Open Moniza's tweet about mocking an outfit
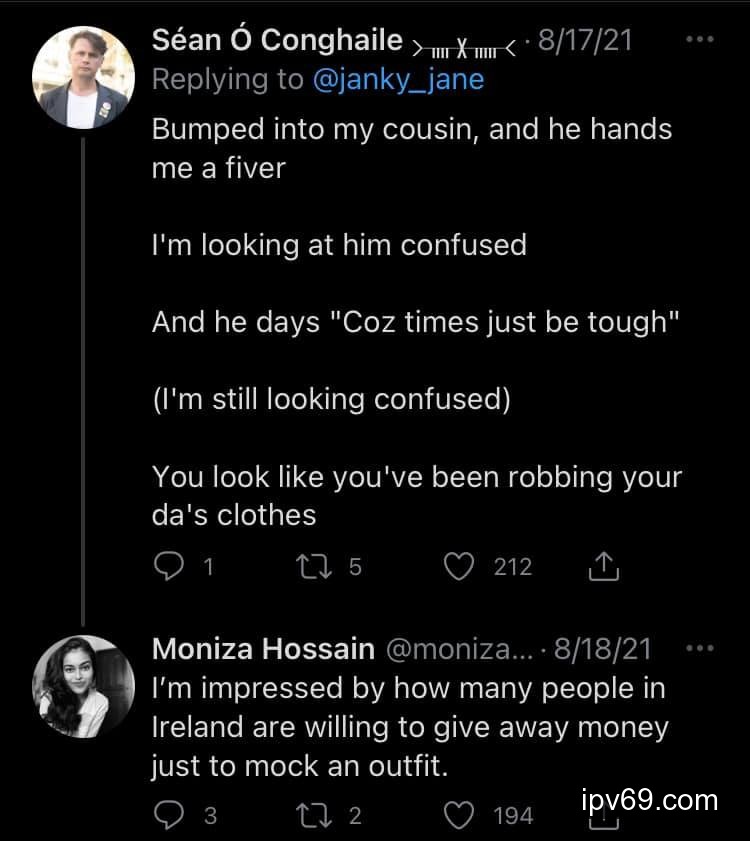 [x=410, y=727]
